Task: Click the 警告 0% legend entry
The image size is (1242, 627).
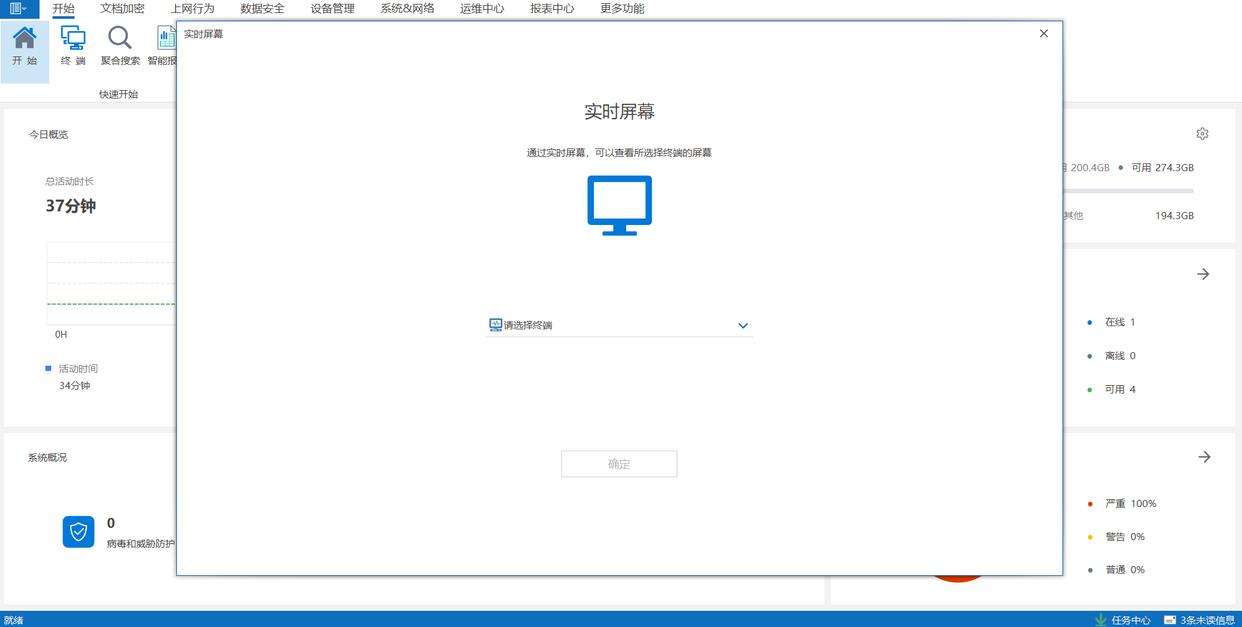Action: [1117, 537]
